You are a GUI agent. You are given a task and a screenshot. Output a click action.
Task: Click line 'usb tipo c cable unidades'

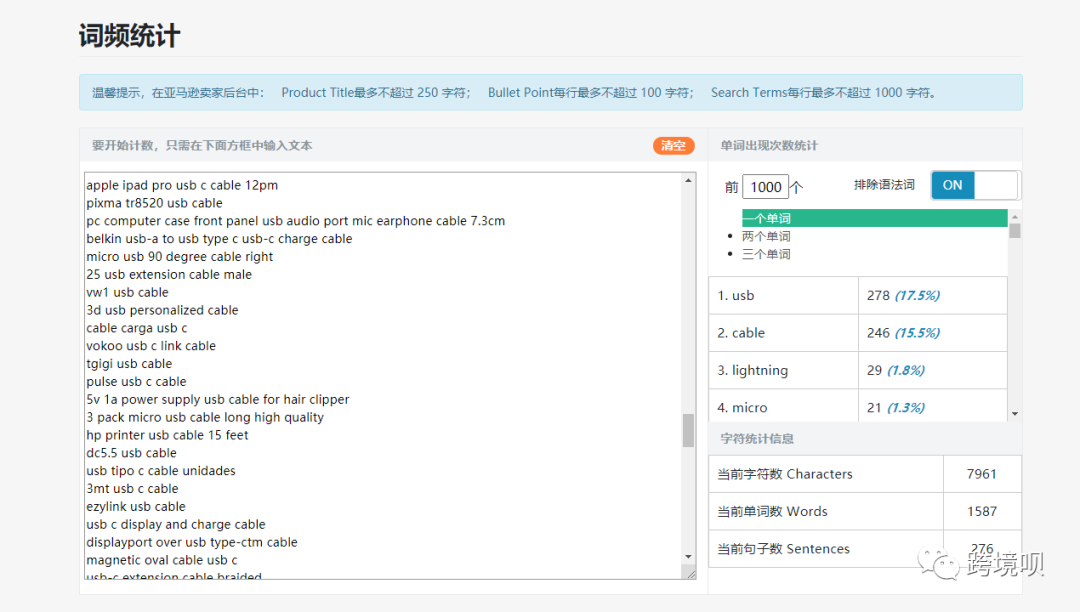click(160, 472)
